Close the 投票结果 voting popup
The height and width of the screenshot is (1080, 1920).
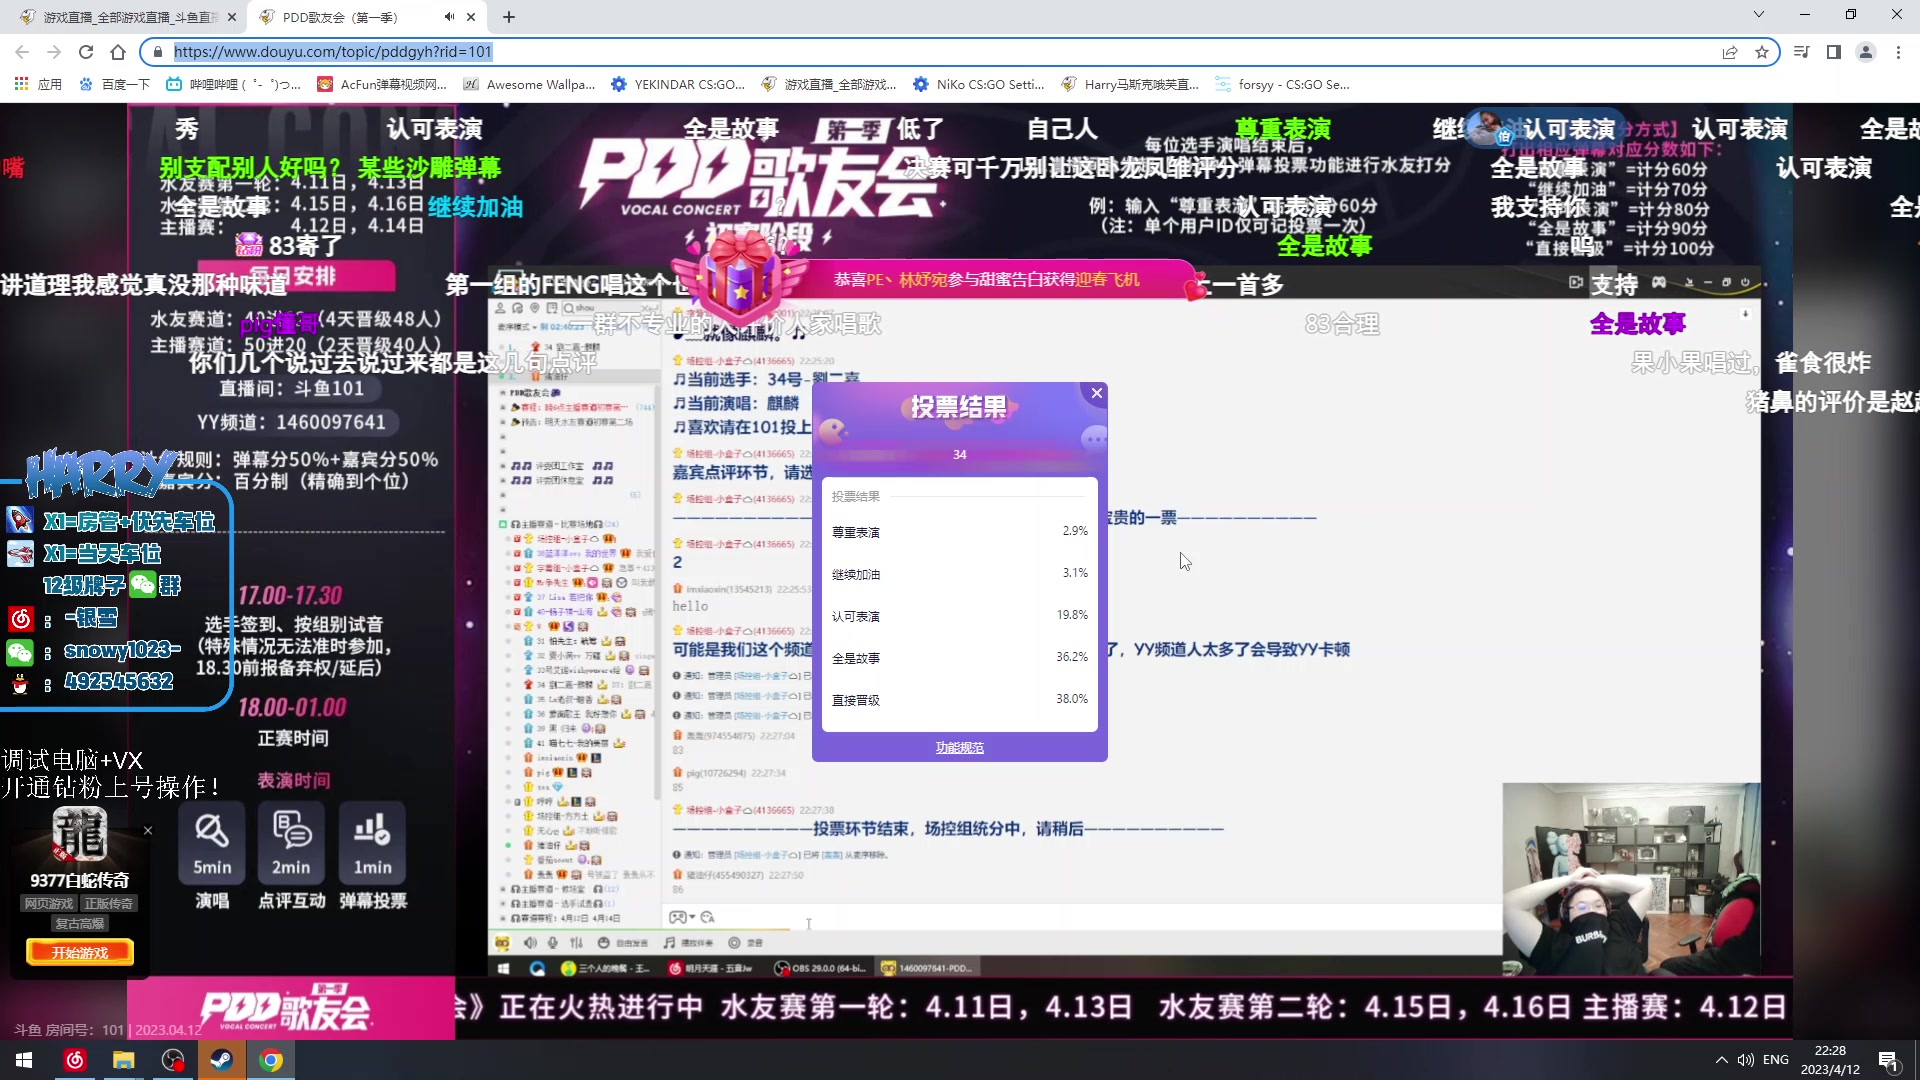coord(1096,393)
